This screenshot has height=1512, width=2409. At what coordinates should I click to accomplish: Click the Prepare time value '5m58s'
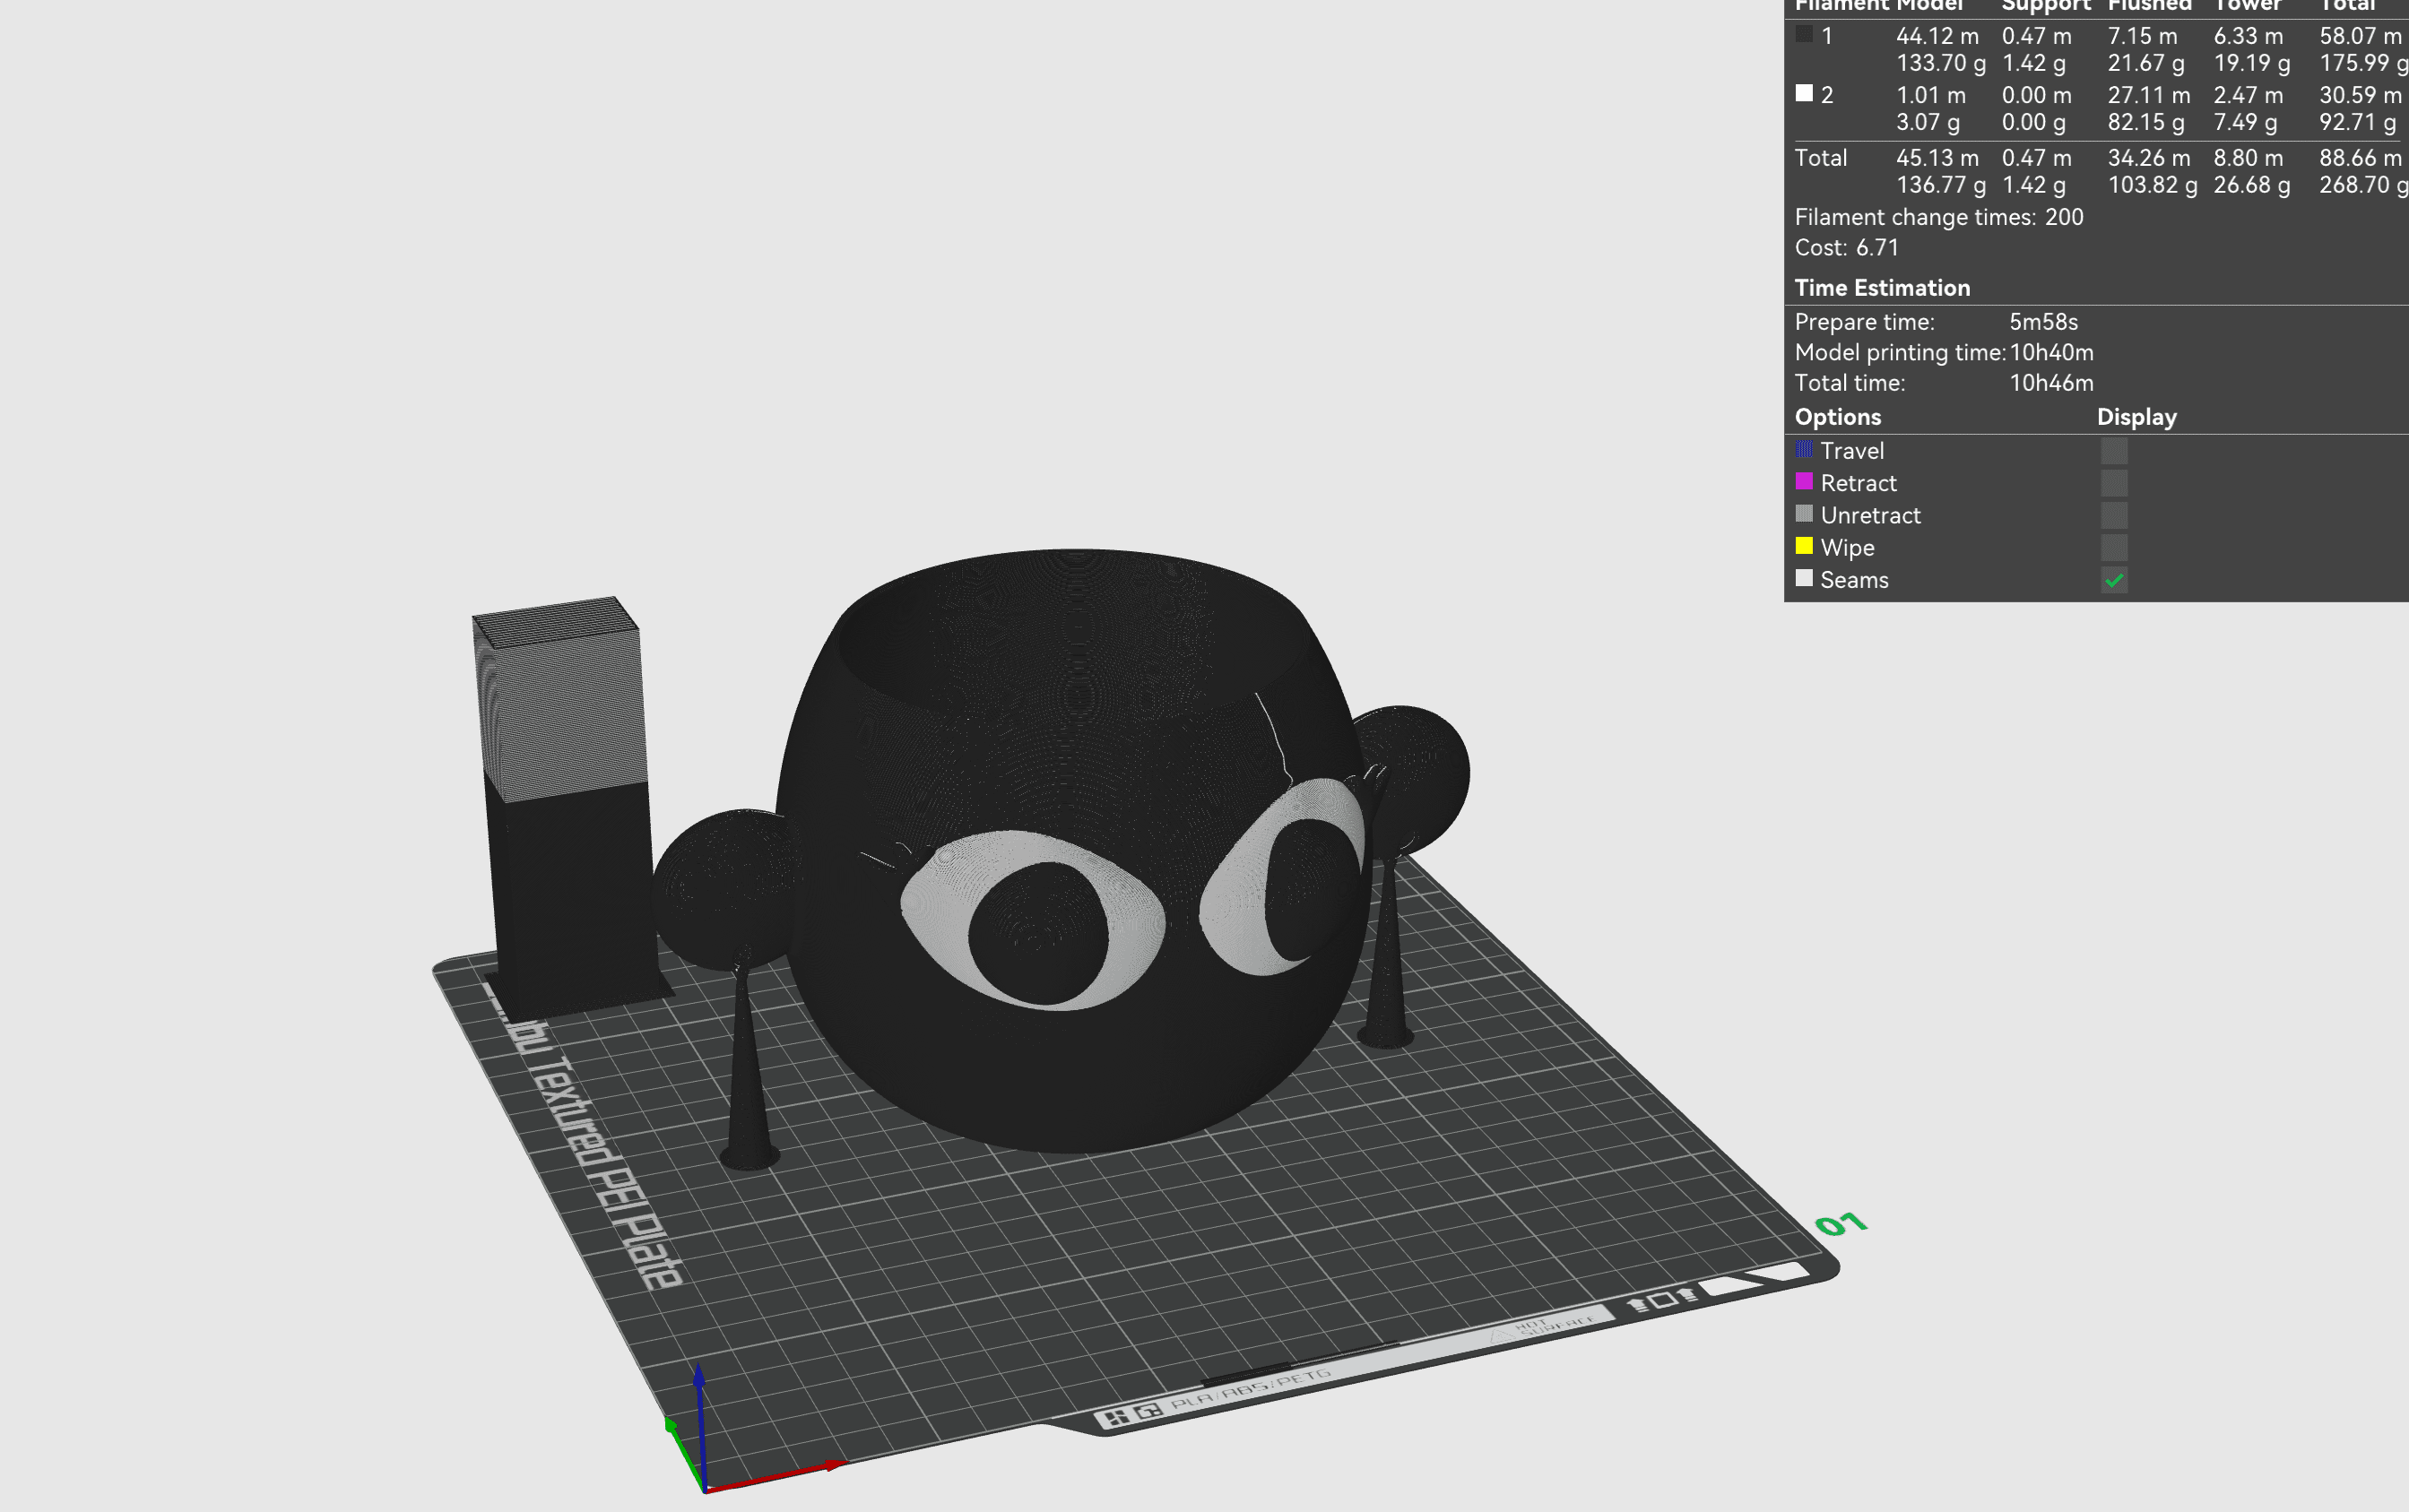tap(2044, 322)
